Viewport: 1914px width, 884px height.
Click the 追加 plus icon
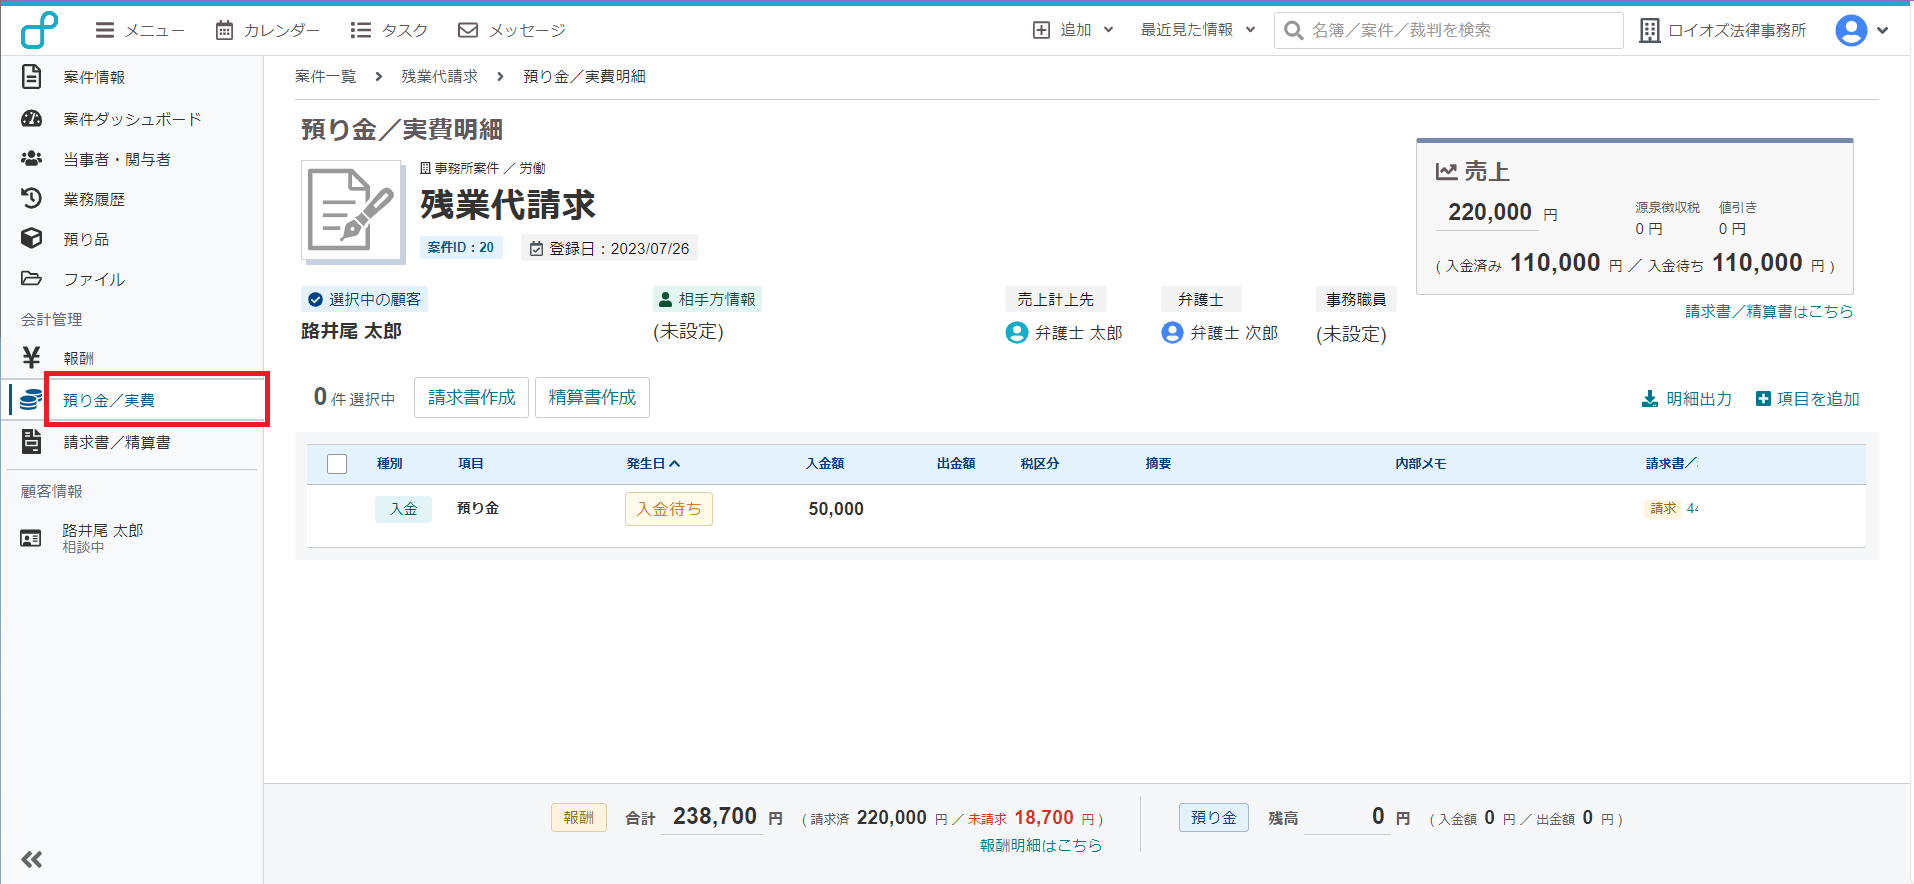(x=1041, y=30)
